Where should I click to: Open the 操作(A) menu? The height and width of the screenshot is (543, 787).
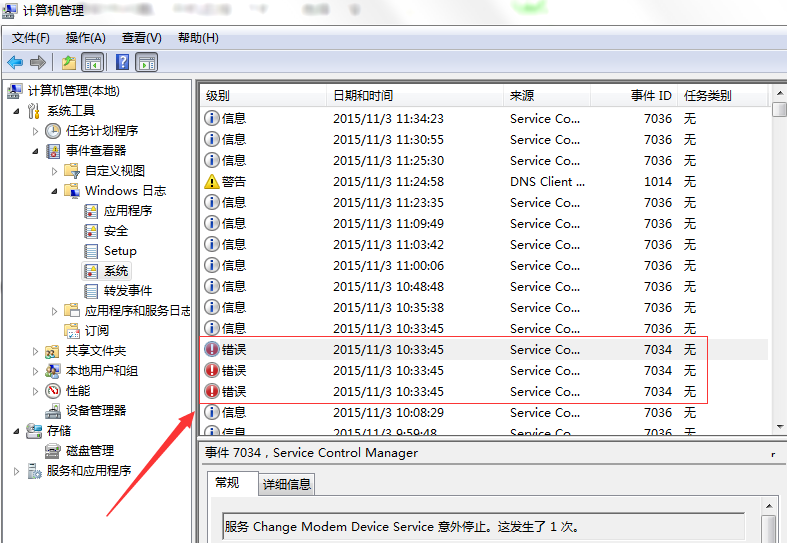85,38
